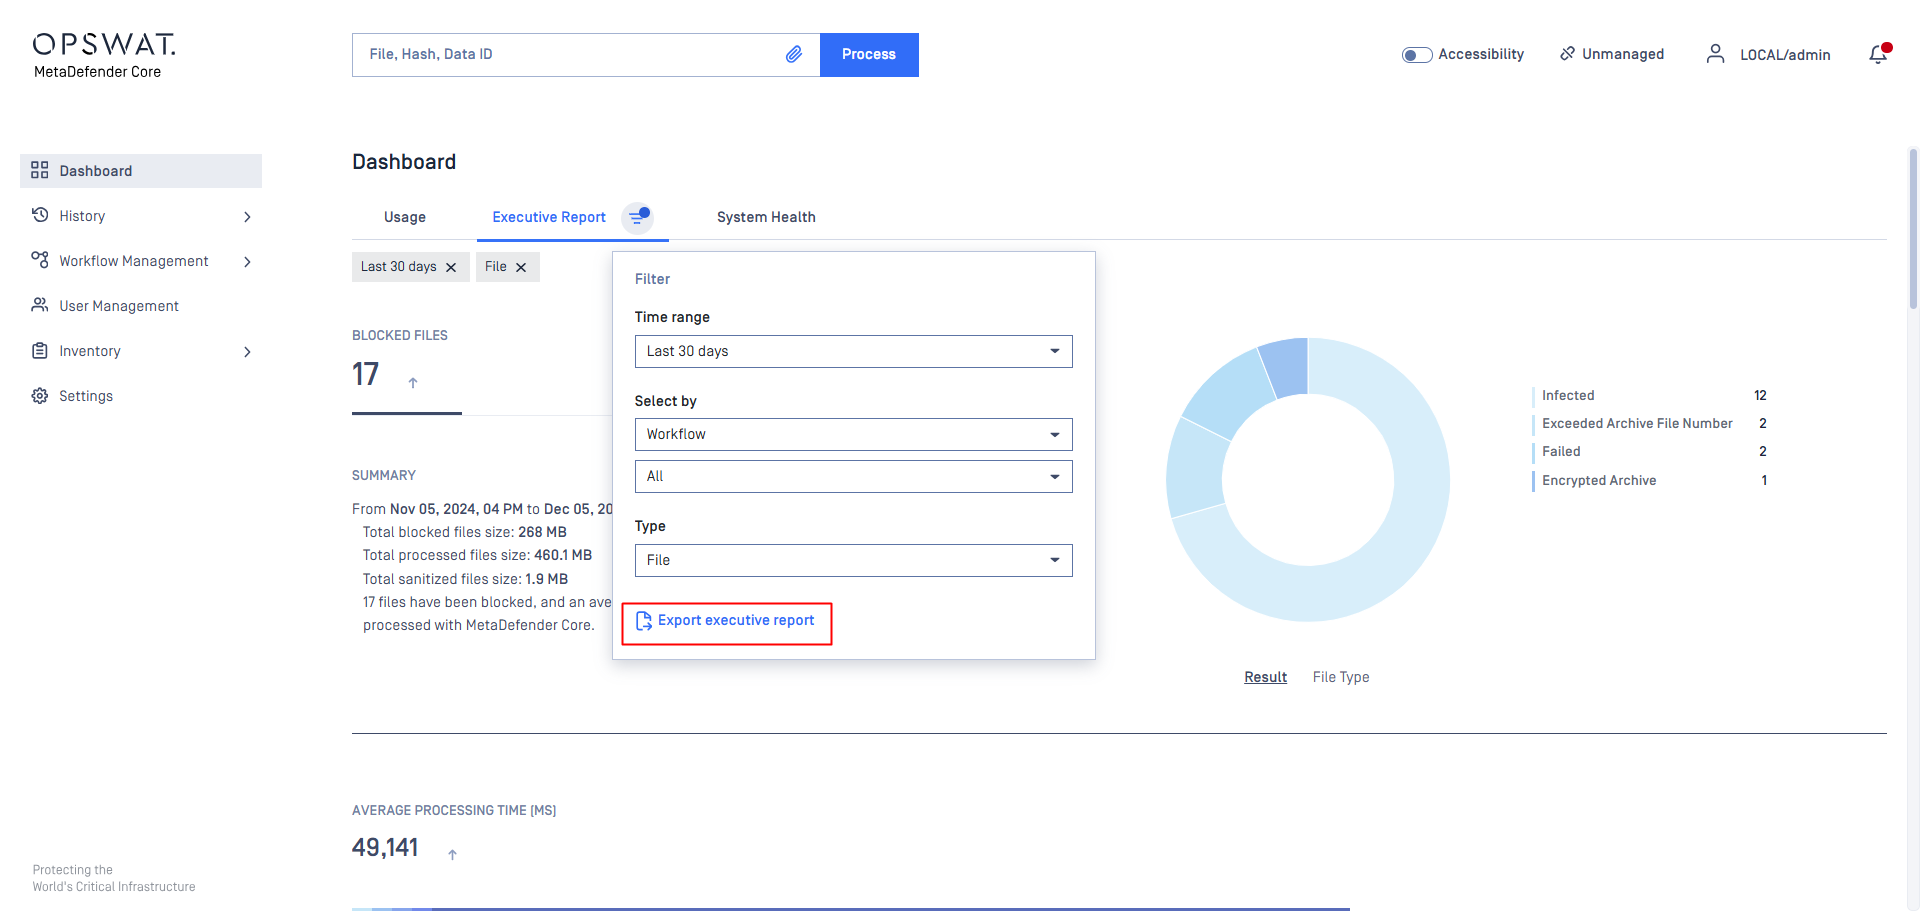Open the Time range Last 30 days dropdown
Image resolution: width=1920 pixels, height=911 pixels.
click(x=853, y=351)
